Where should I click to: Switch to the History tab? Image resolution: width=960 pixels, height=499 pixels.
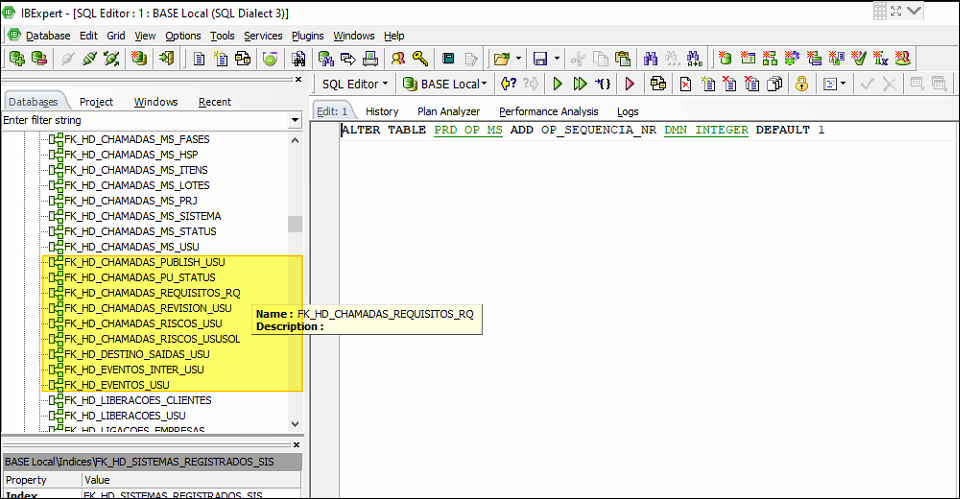pyautogui.click(x=381, y=111)
